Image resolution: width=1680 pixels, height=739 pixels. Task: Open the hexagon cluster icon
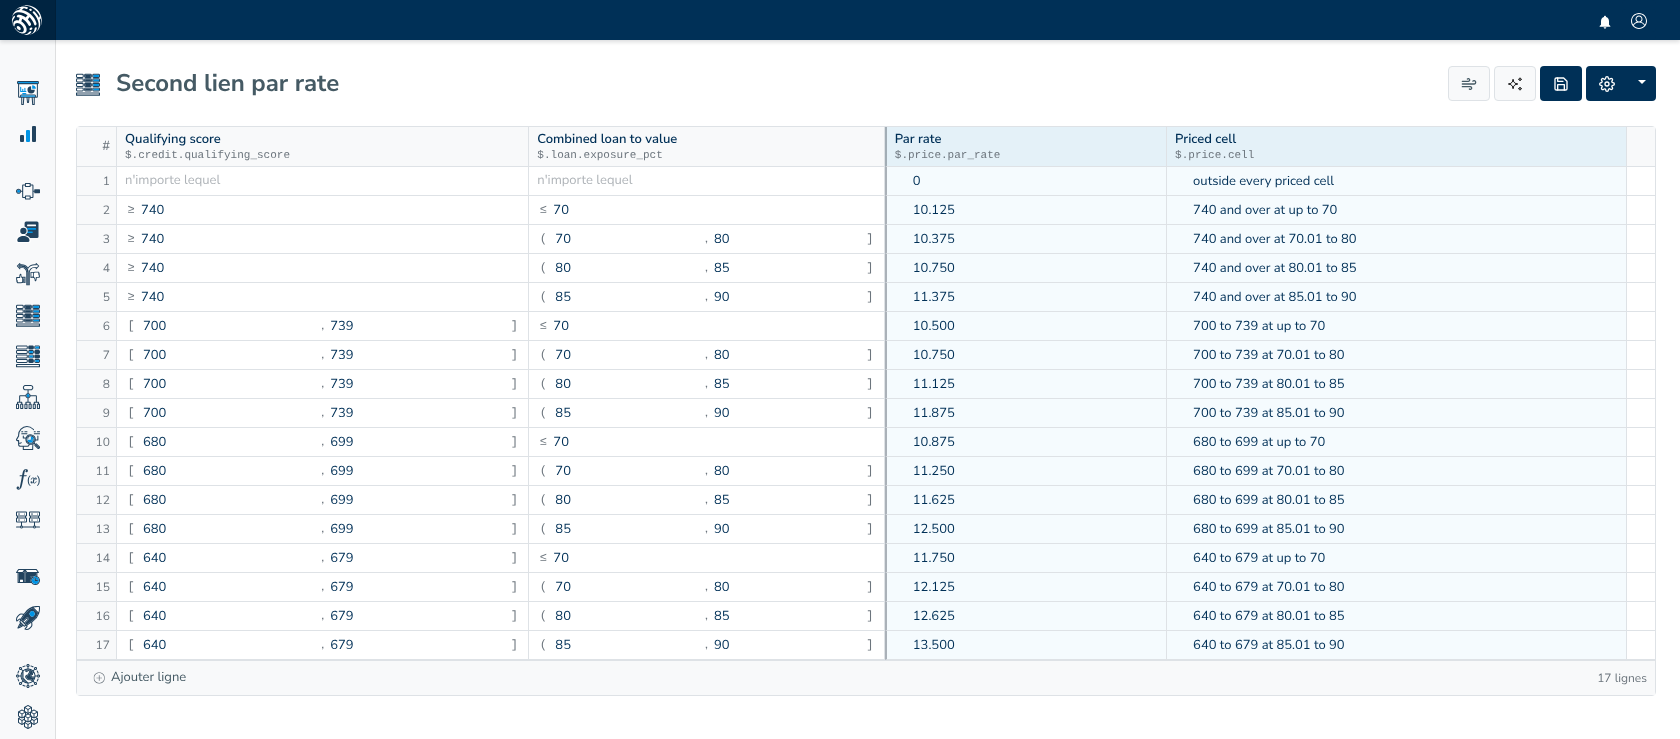pos(28,717)
